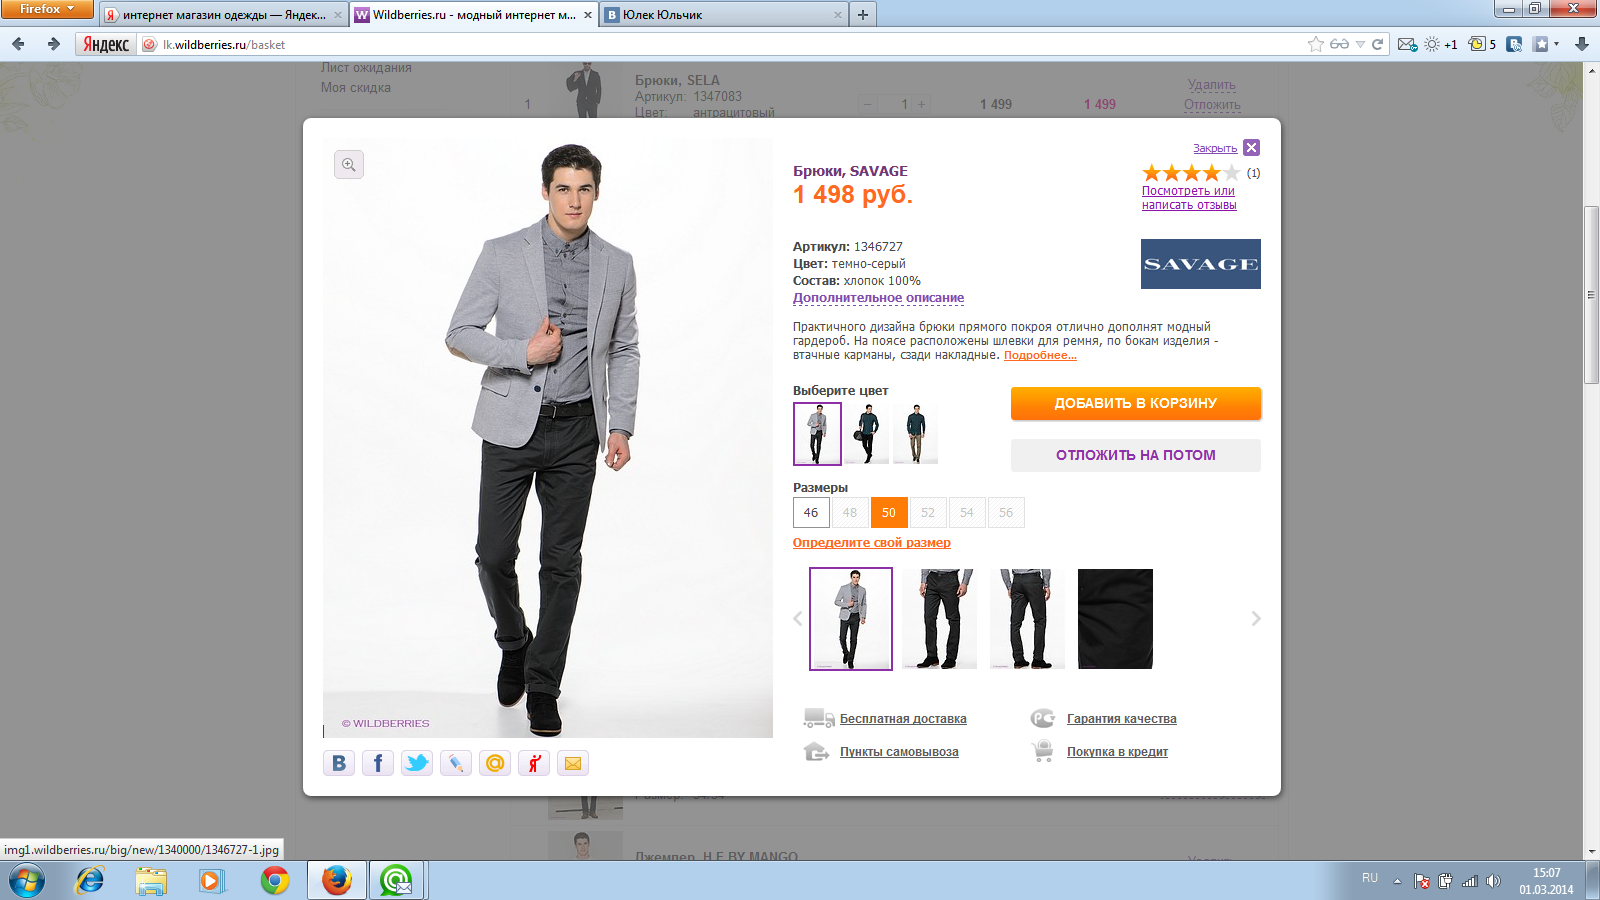Viewport: 1600px width, 900px height.
Task: Open the Firefox menu button
Action: pyautogui.click(x=47, y=9)
